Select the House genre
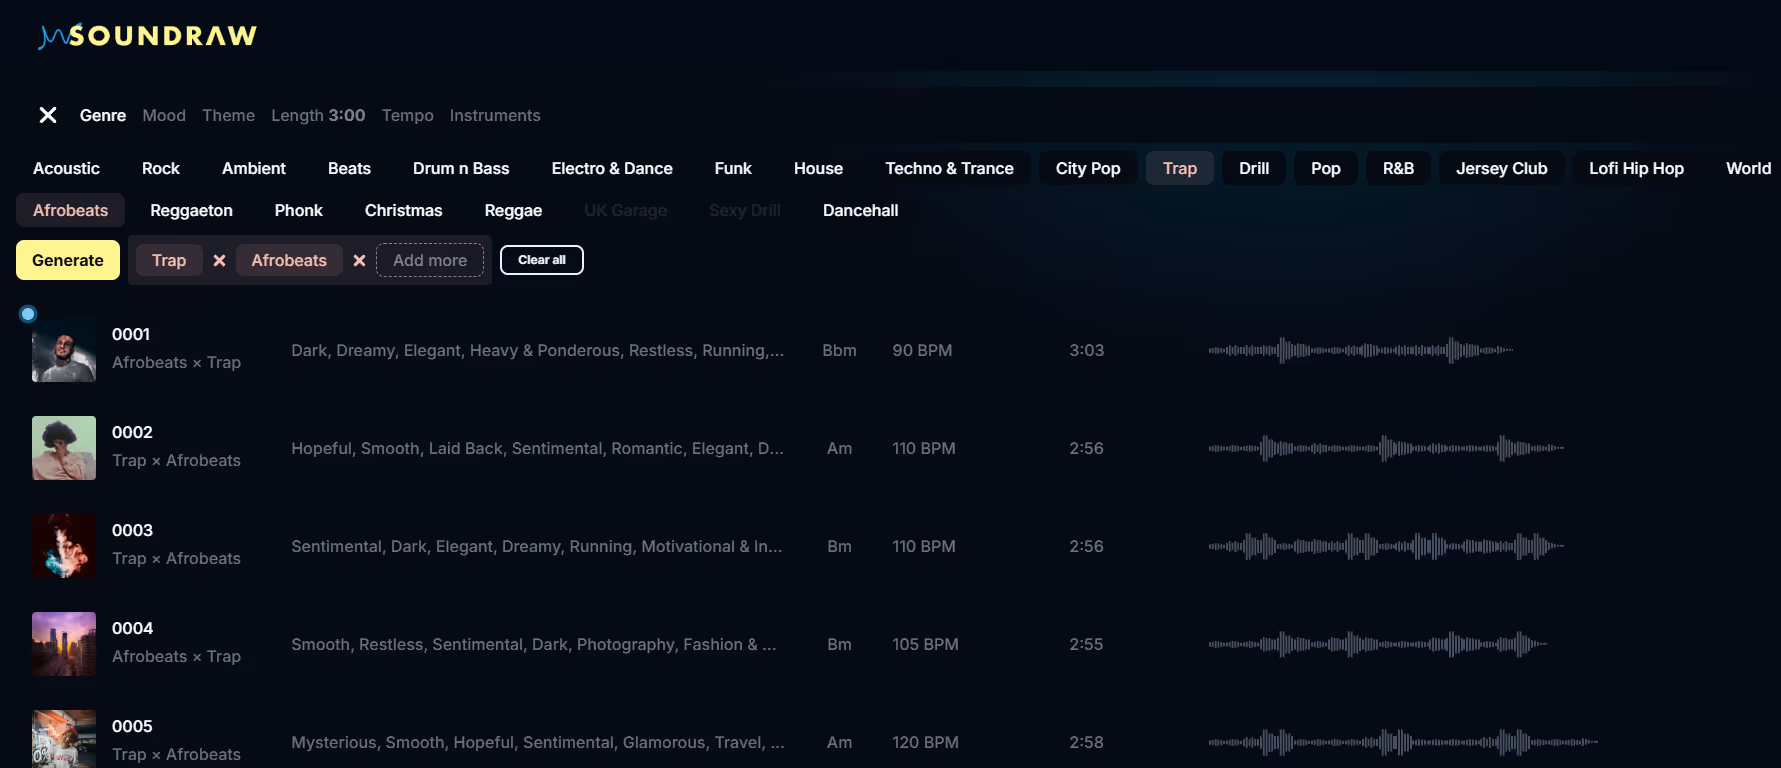1781x768 pixels. [x=818, y=168]
